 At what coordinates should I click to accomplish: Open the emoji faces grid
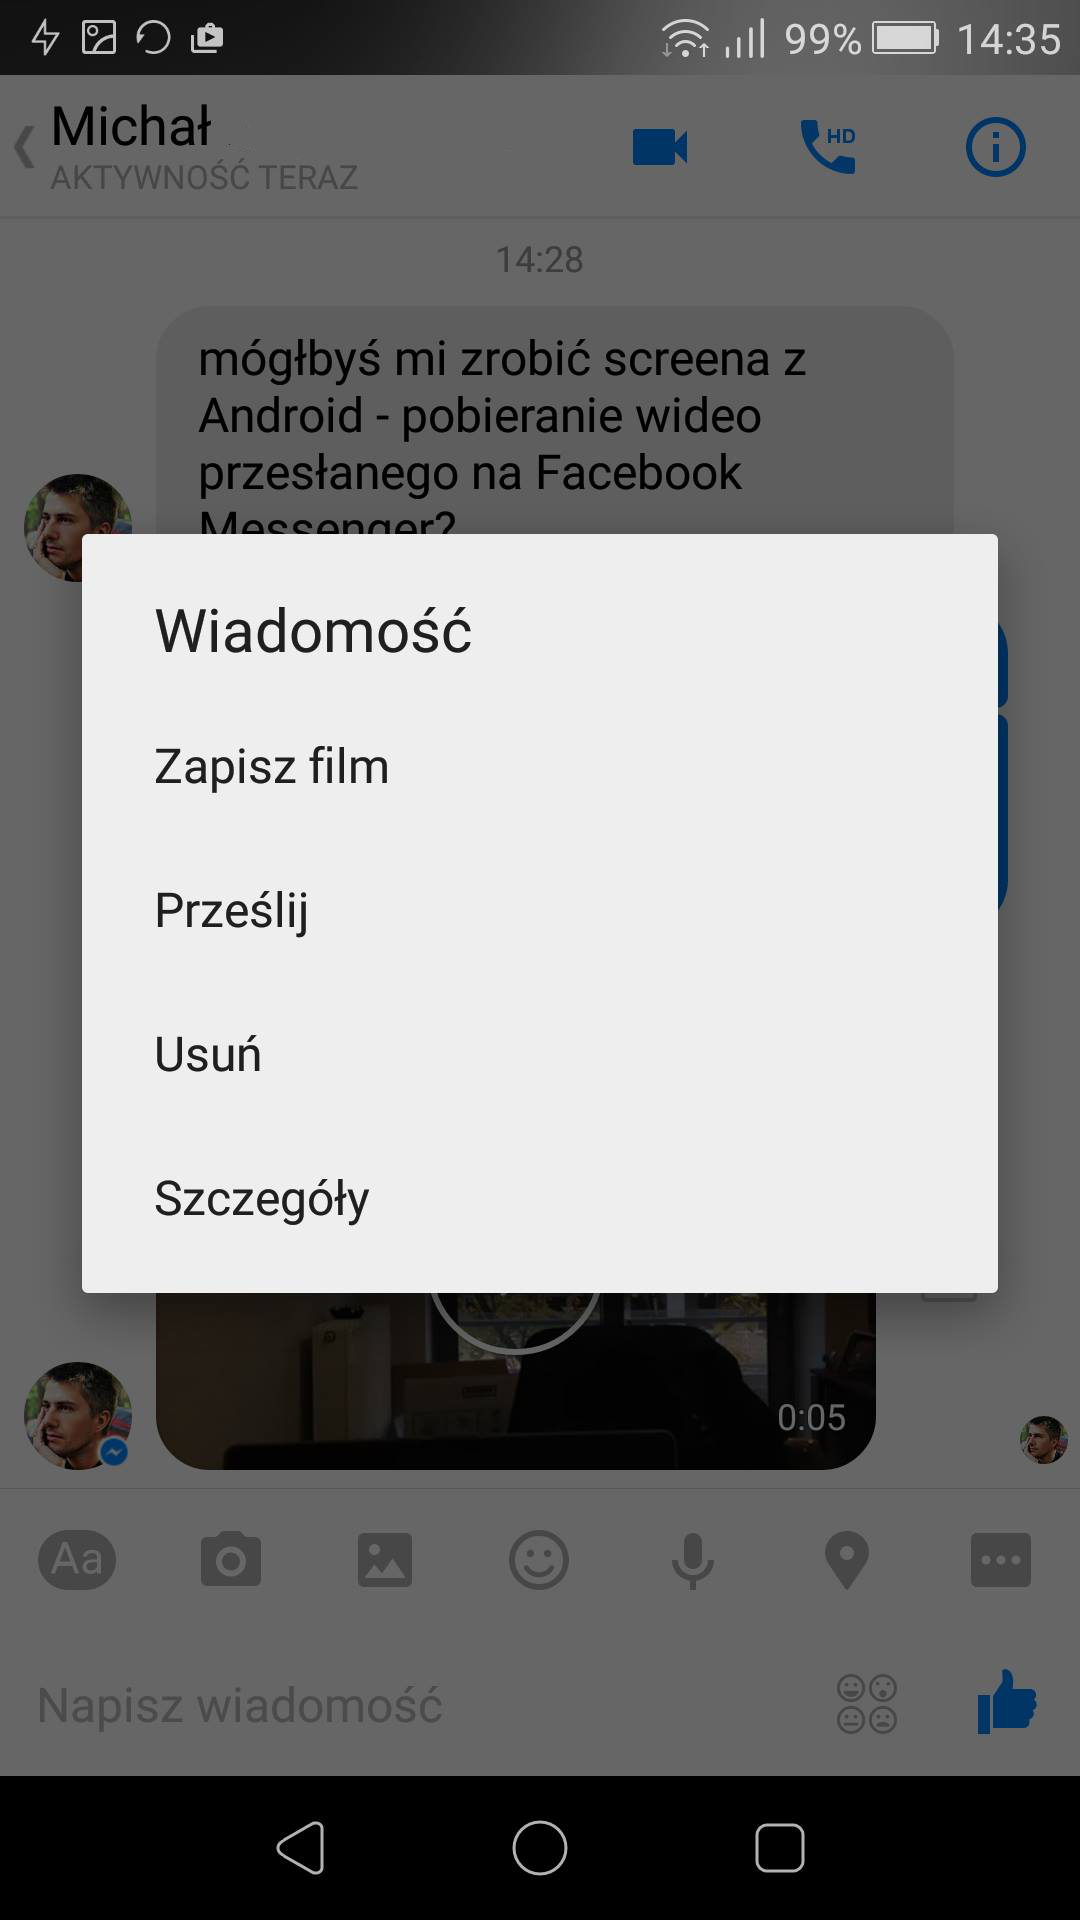tap(866, 1703)
